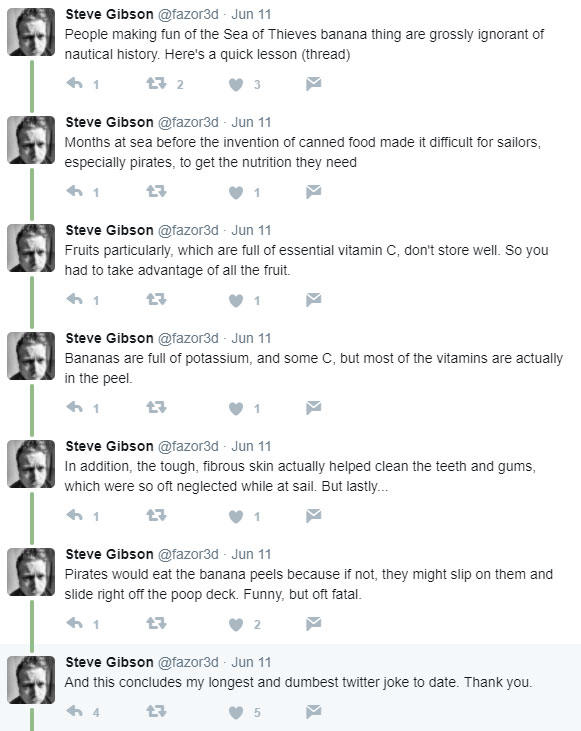Retweet the 'canned food' tweet
The image size is (581, 731).
tap(156, 192)
